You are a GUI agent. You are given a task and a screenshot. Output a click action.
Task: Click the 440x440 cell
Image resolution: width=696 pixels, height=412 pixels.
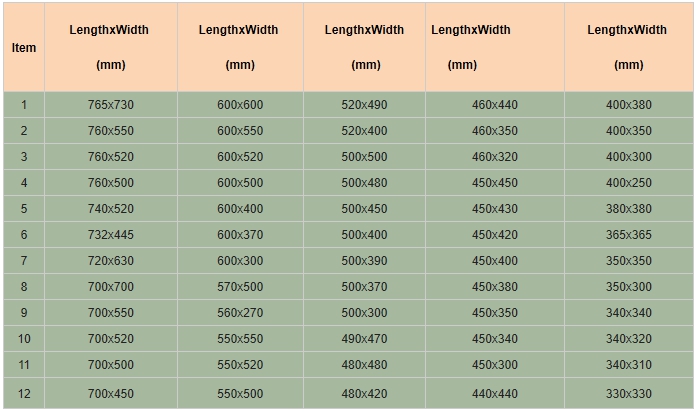(x=495, y=393)
